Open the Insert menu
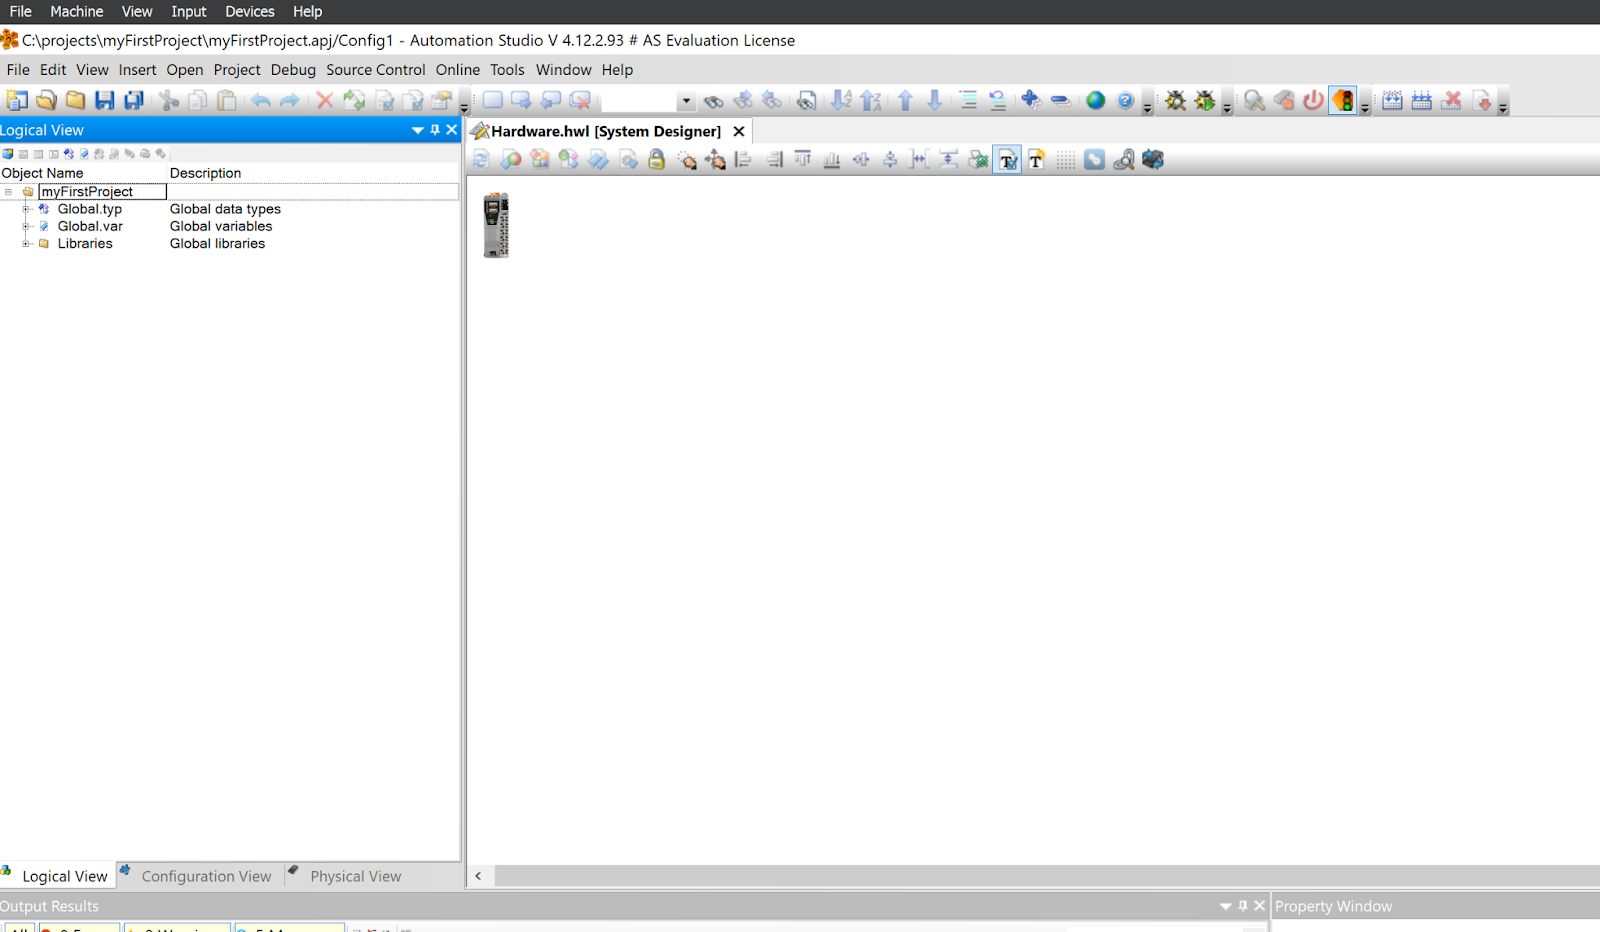 click(138, 70)
